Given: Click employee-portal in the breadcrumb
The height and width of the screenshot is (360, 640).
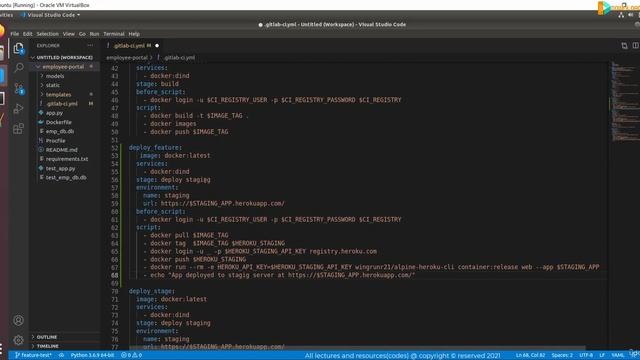Looking at the screenshot, I should (x=127, y=58).
